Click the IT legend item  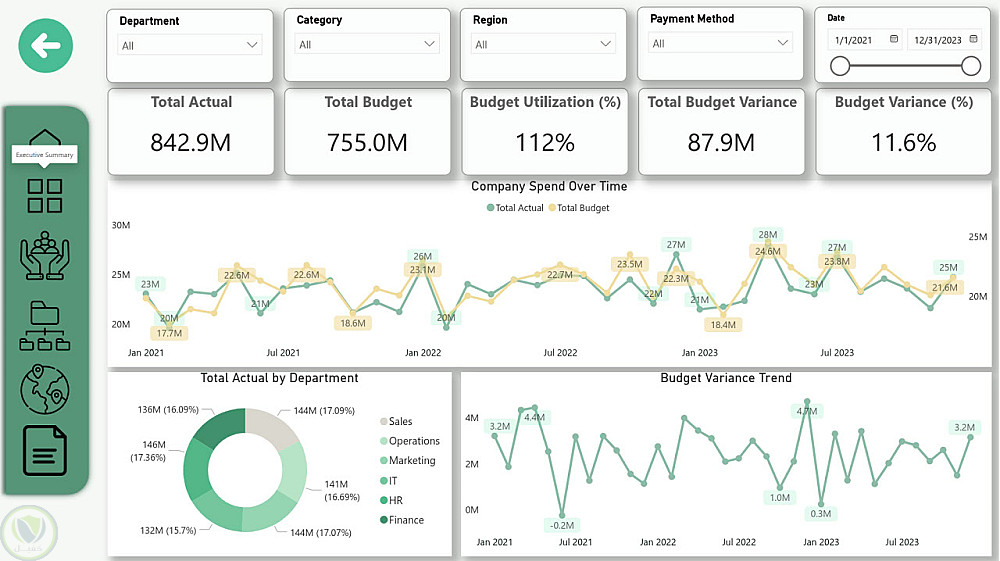(x=393, y=481)
